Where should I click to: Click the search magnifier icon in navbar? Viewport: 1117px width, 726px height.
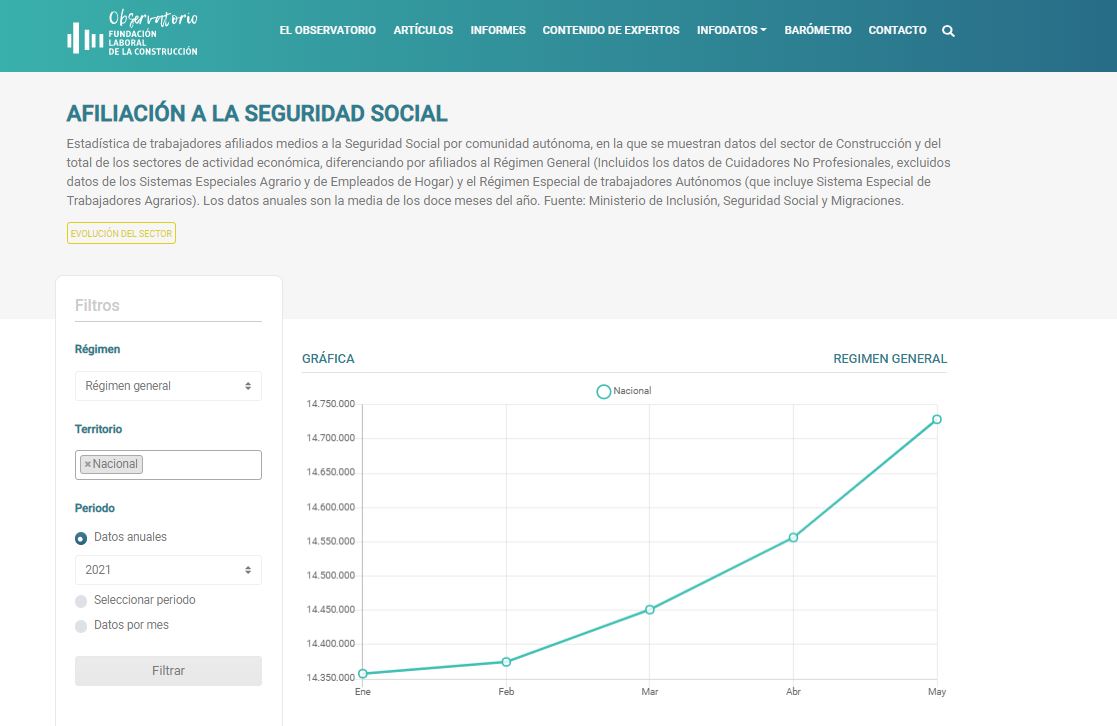[948, 31]
